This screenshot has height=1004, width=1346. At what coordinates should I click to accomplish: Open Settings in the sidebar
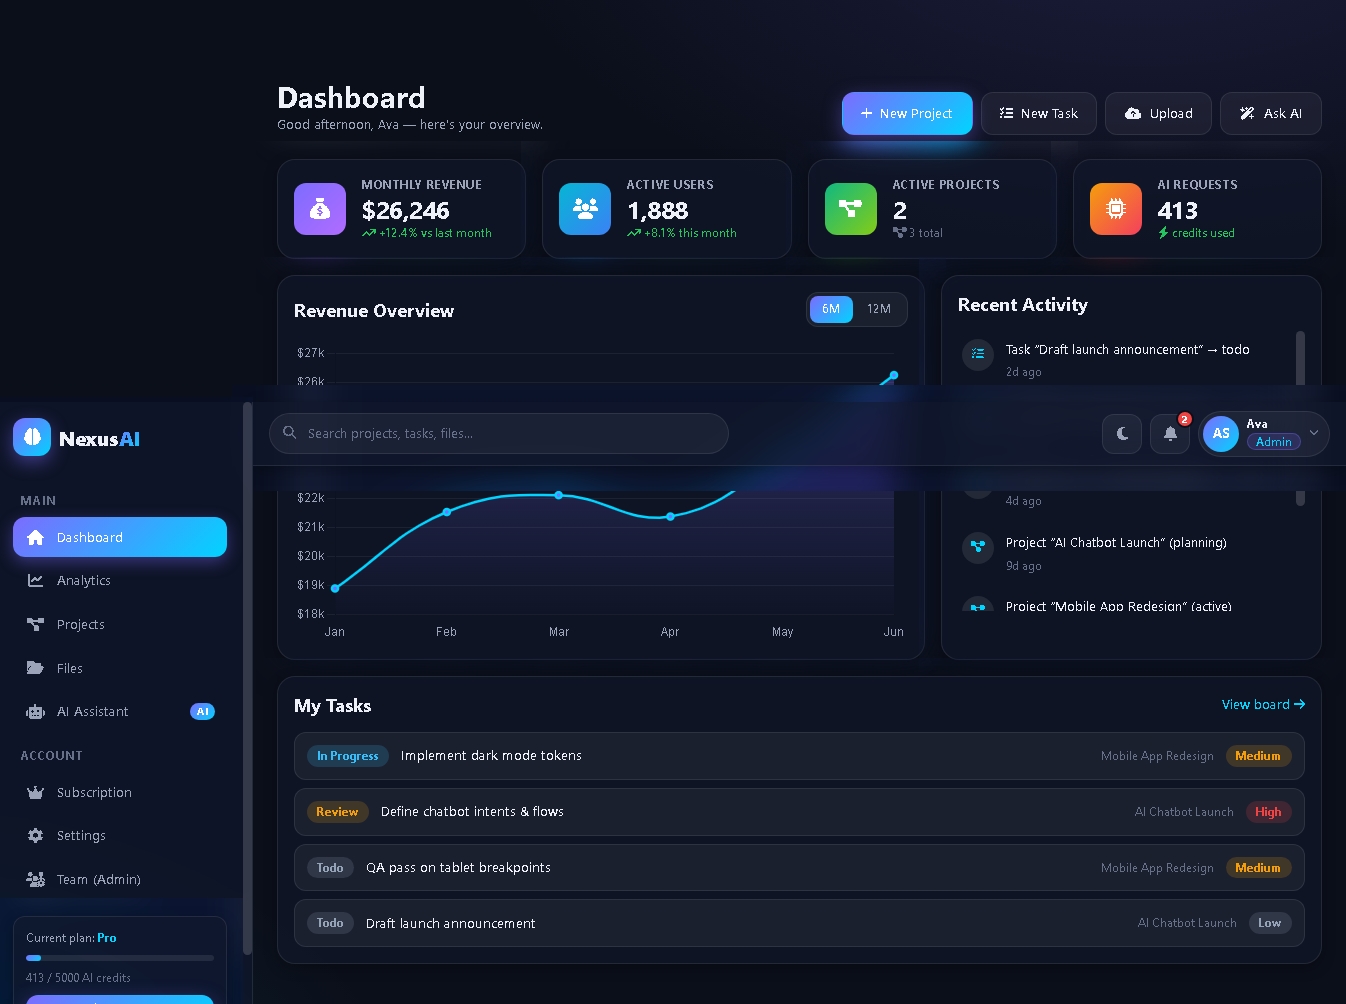120,835
